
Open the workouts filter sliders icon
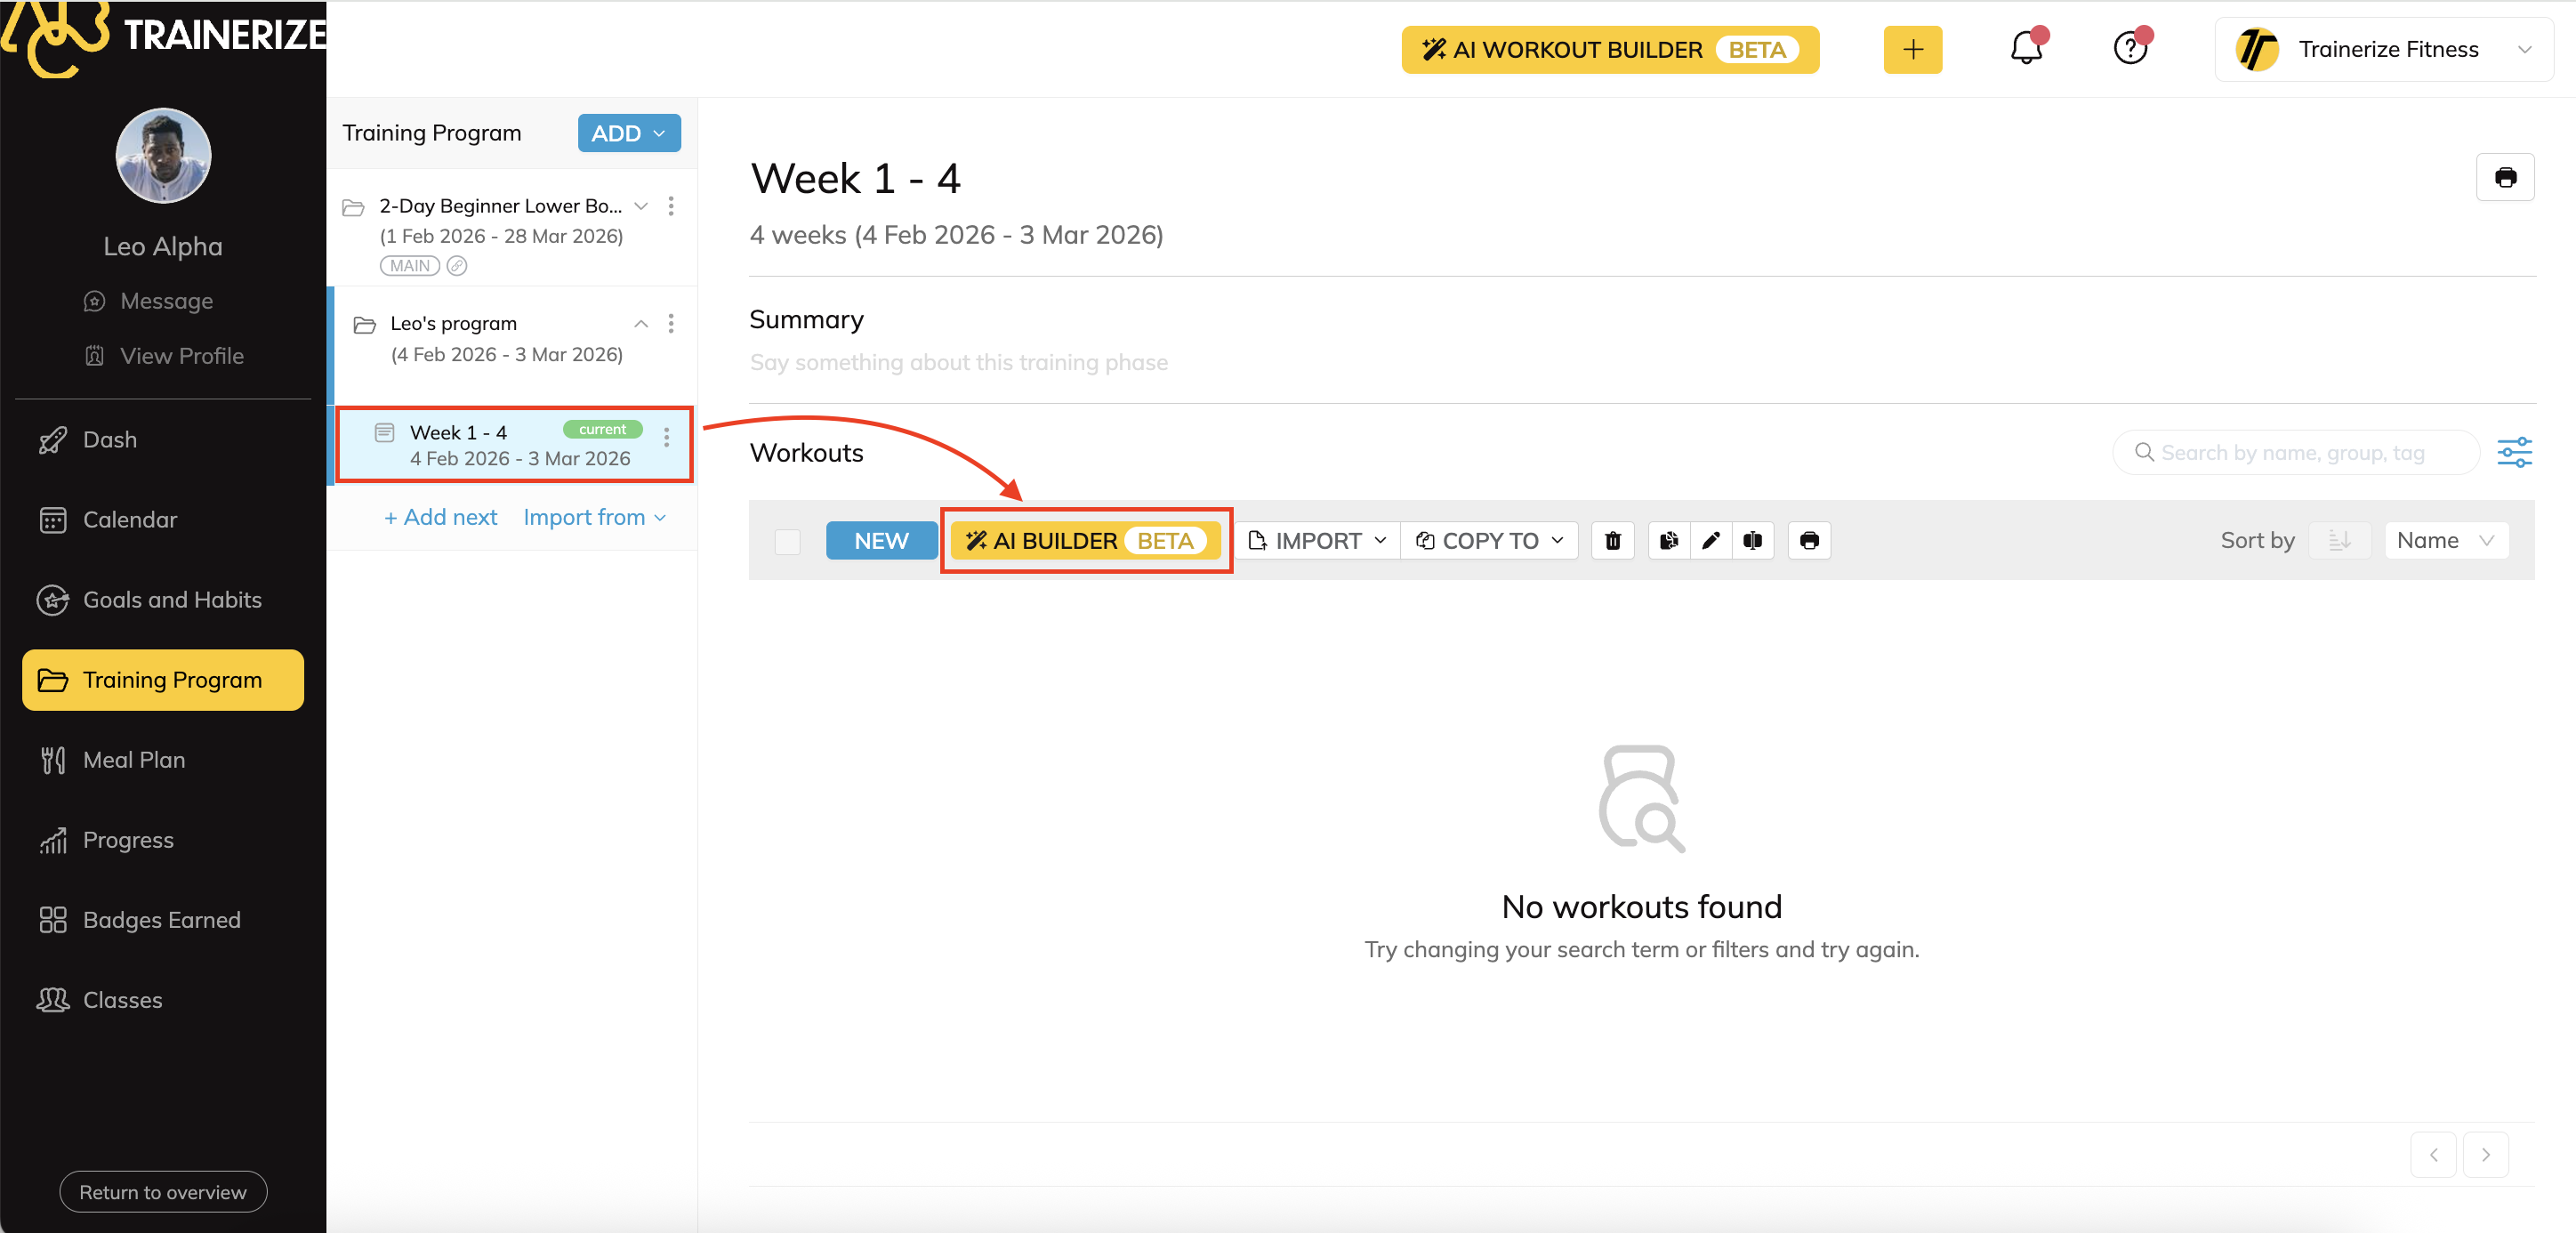[x=2514, y=452]
